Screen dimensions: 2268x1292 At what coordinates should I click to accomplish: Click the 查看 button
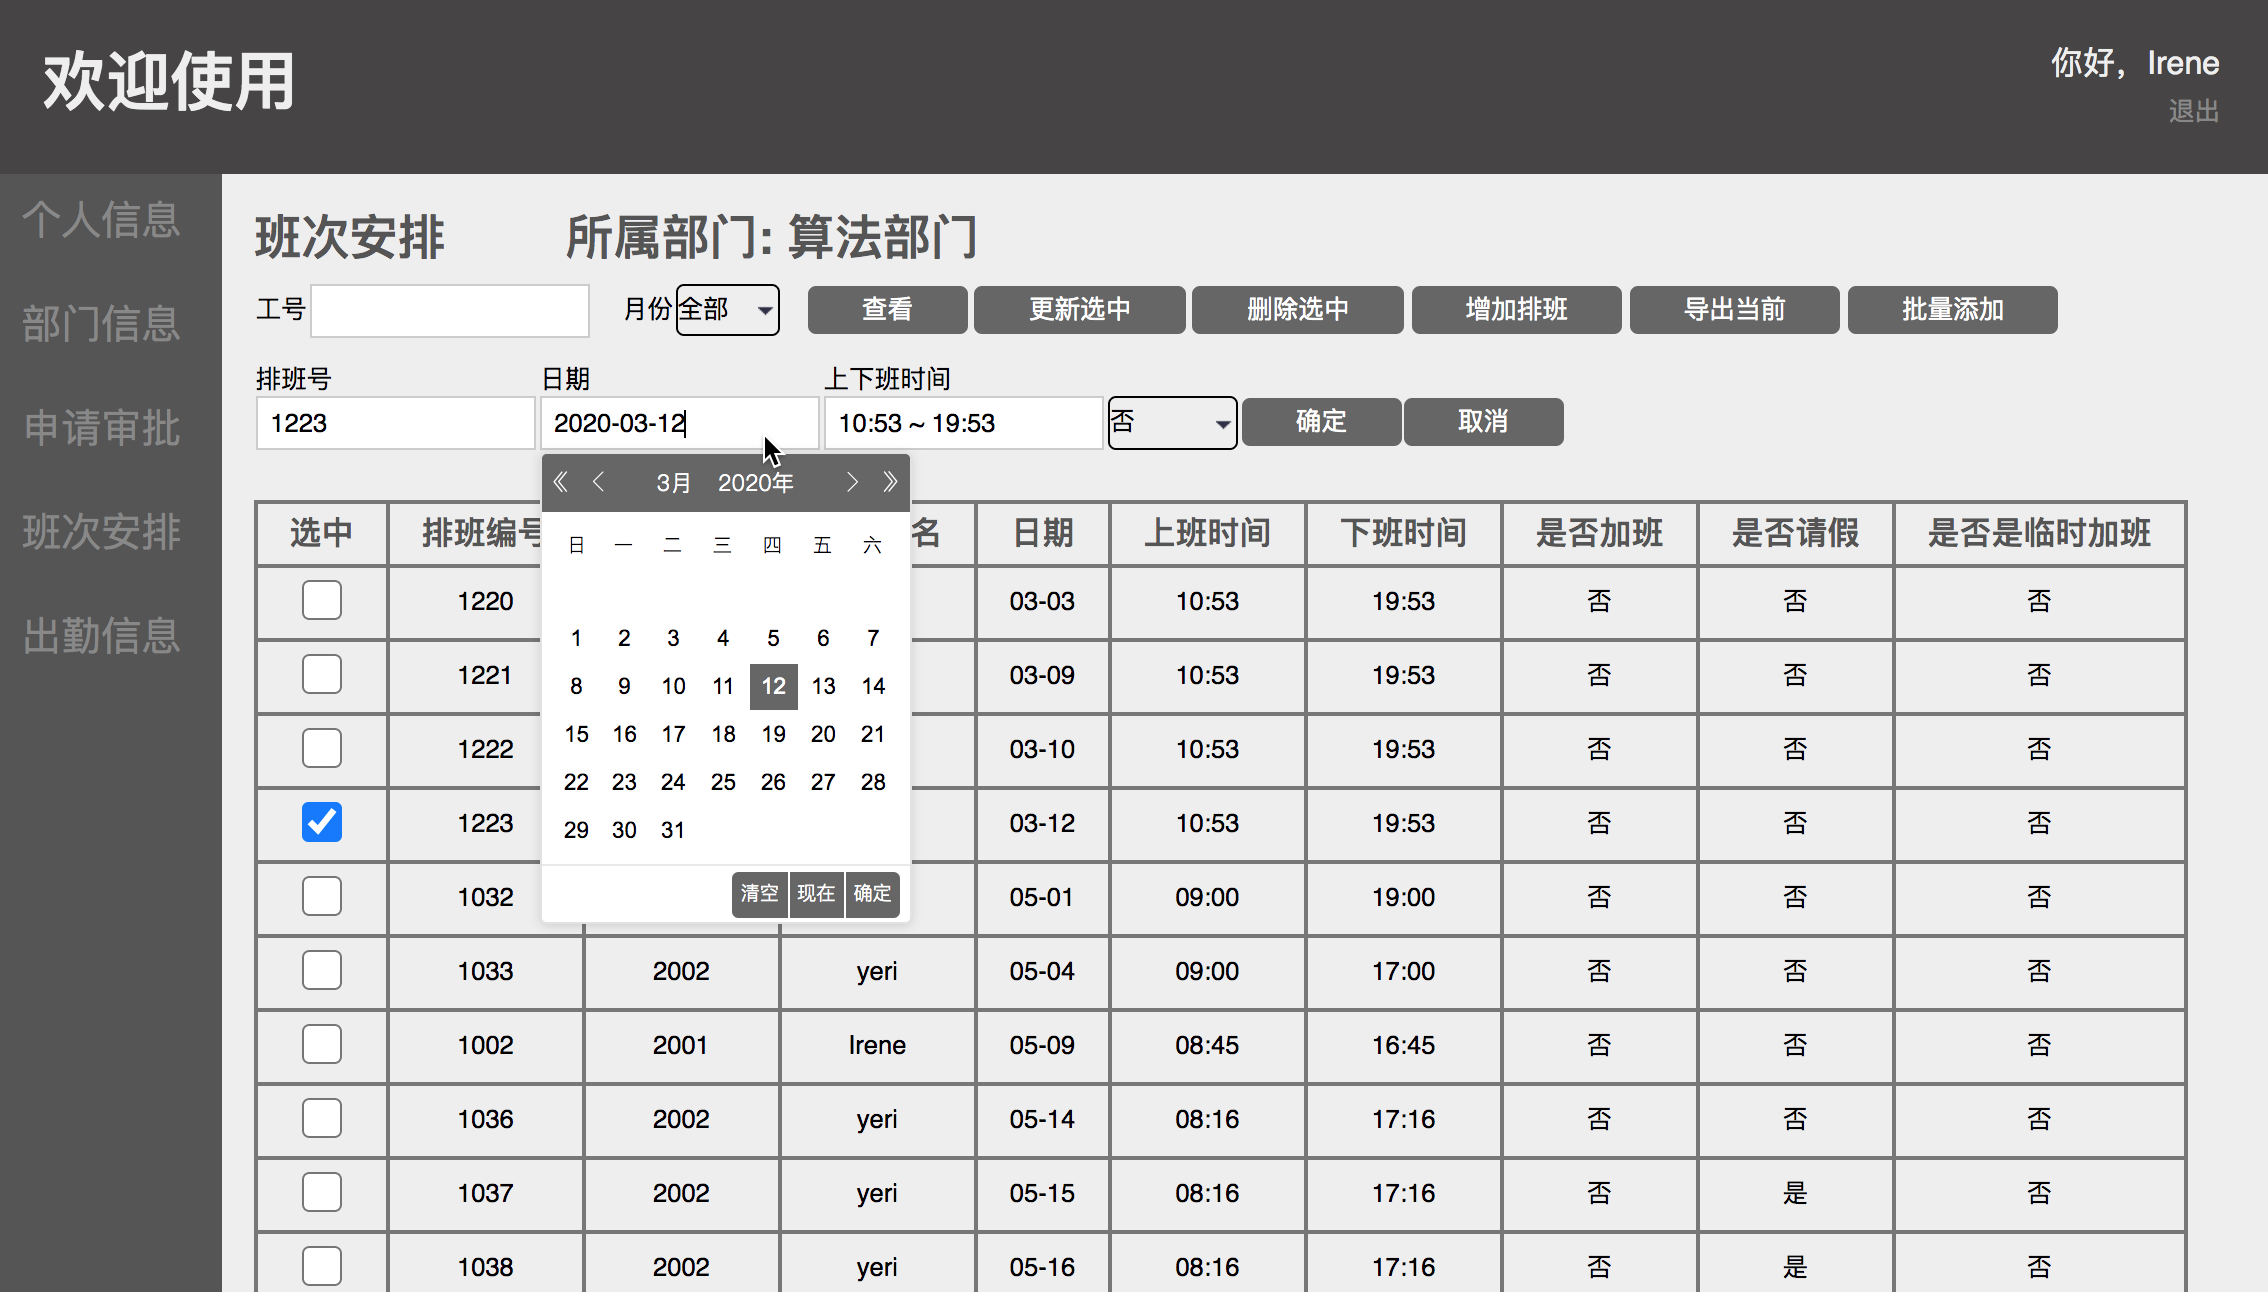pos(886,310)
